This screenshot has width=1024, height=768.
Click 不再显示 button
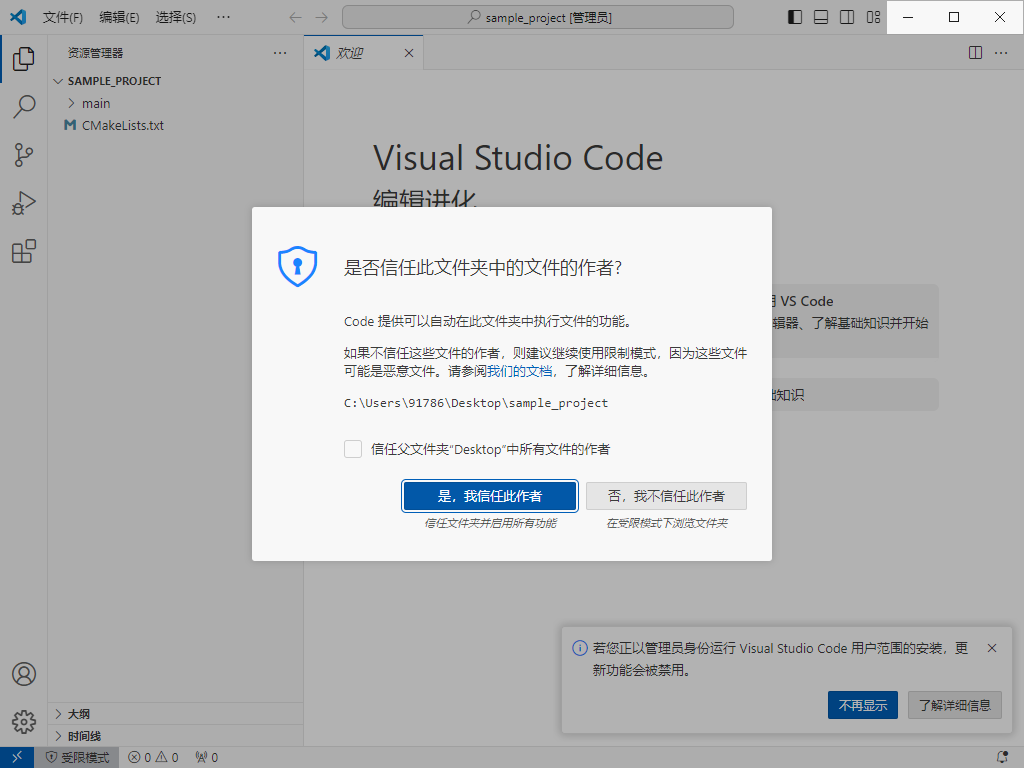pyautogui.click(x=863, y=705)
